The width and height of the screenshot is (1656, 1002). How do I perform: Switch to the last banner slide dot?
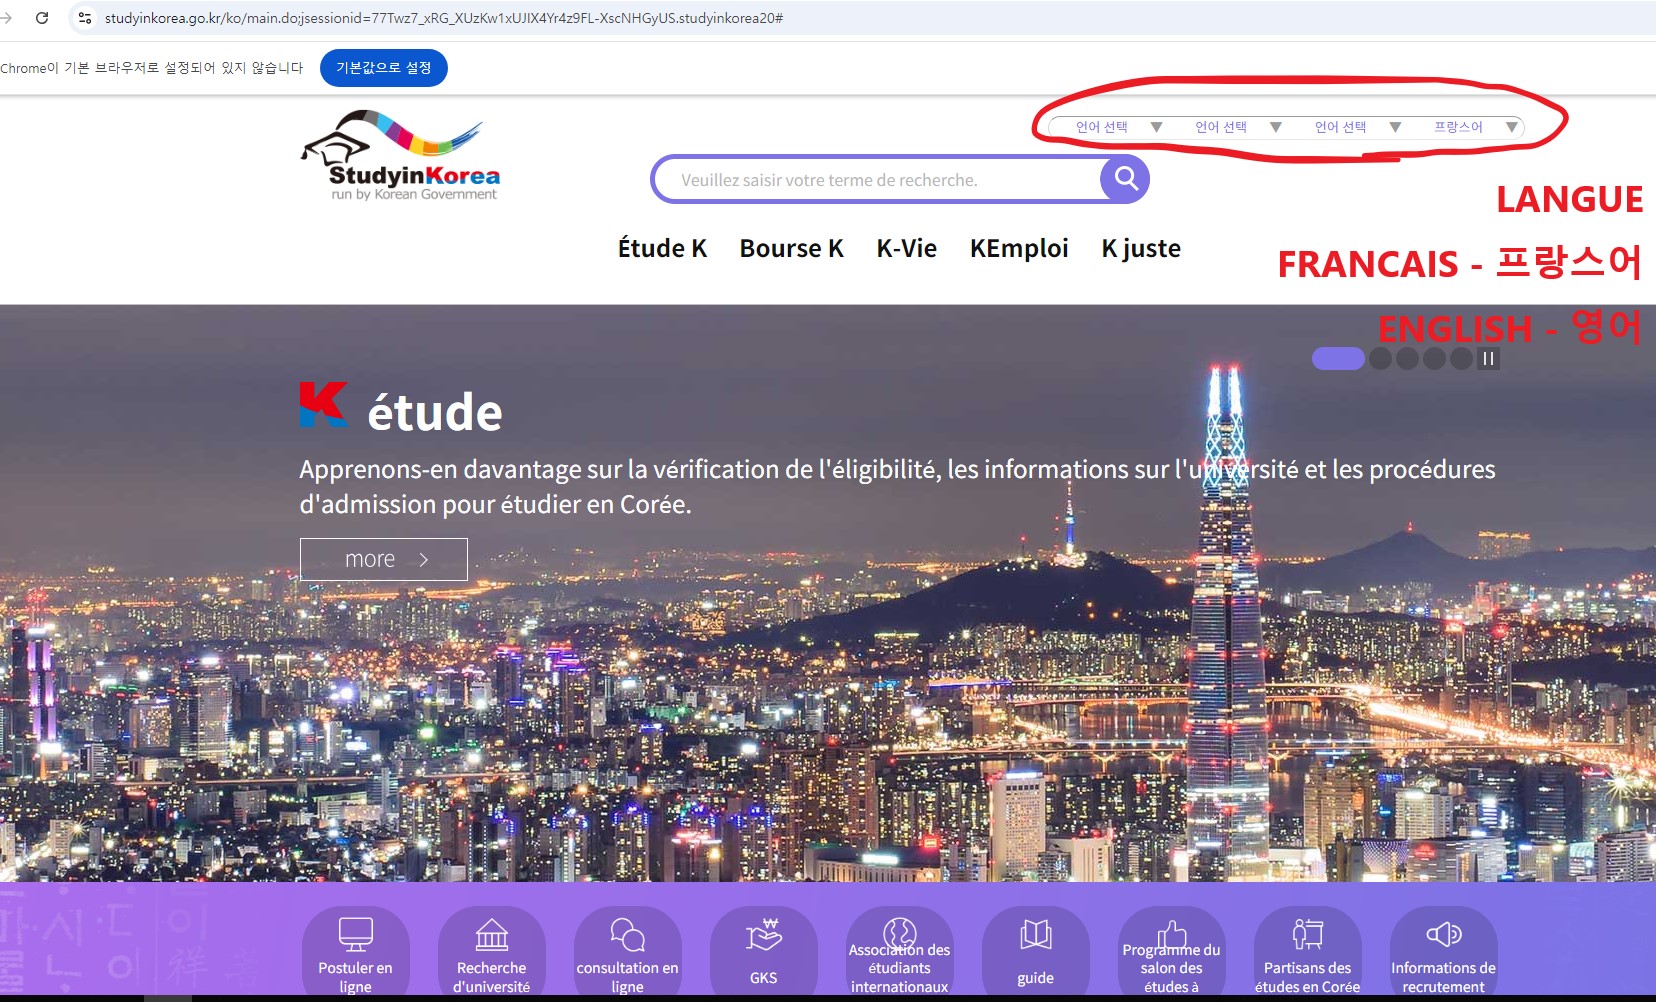1461,359
